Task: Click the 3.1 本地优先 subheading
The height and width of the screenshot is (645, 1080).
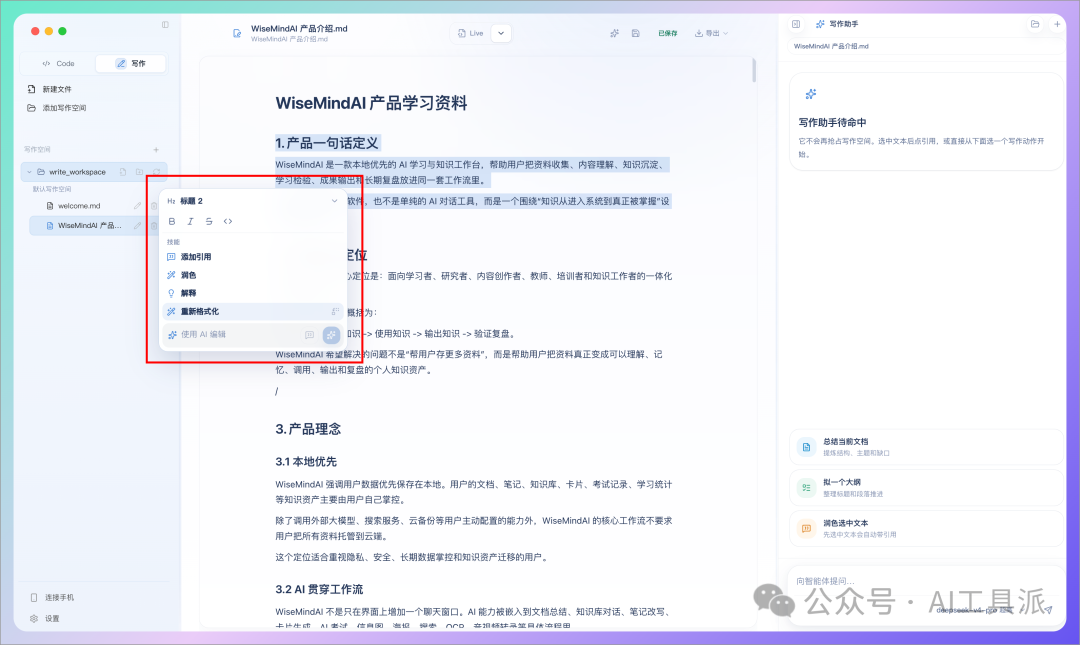Action: coord(306,462)
